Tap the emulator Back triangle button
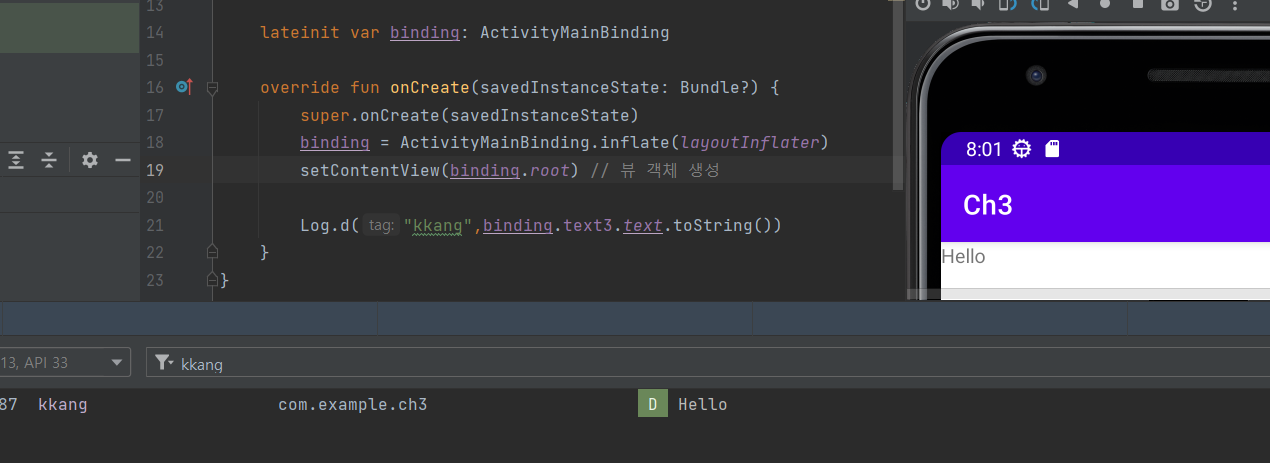 point(1073,4)
